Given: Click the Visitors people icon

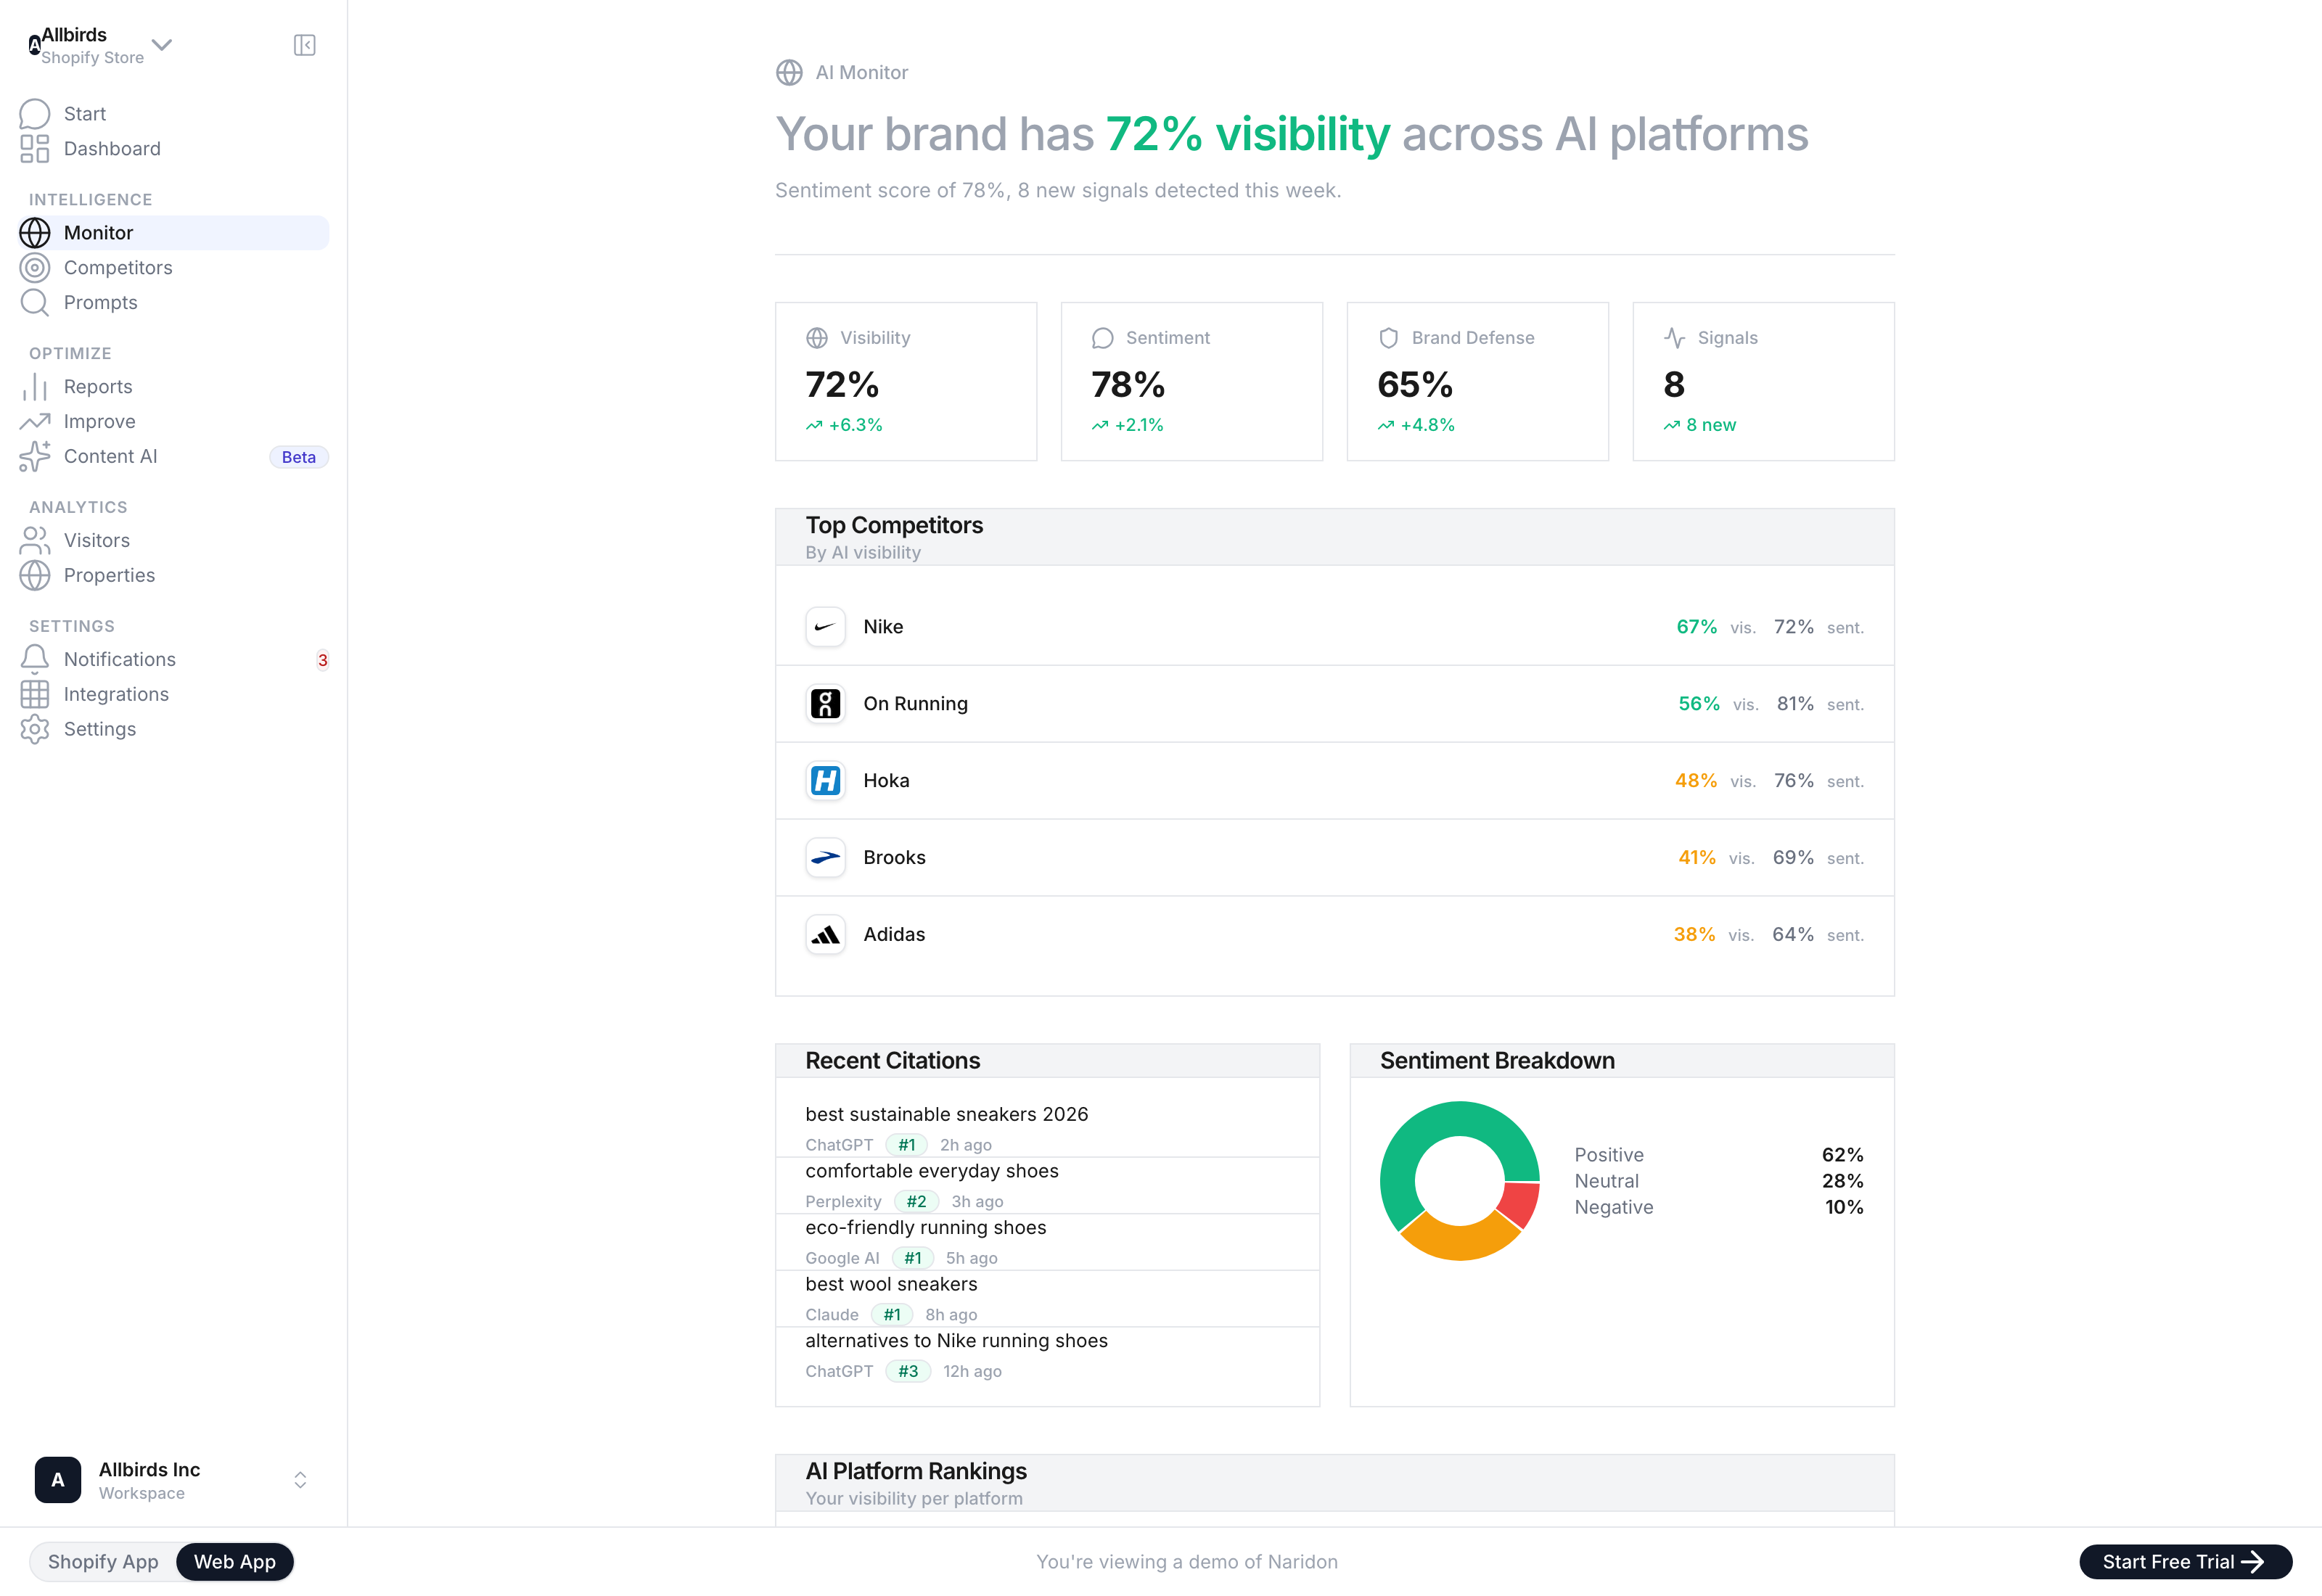Looking at the screenshot, I should click(35, 541).
